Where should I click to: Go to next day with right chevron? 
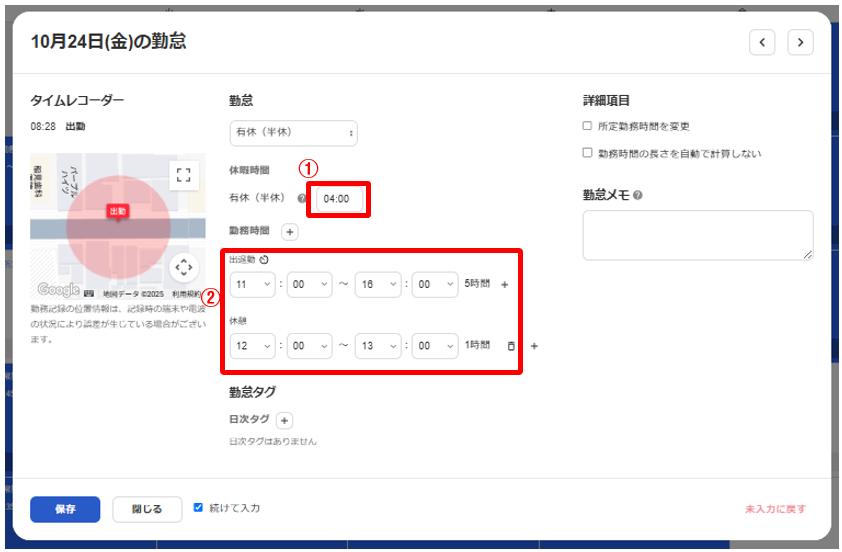(x=800, y=42)
